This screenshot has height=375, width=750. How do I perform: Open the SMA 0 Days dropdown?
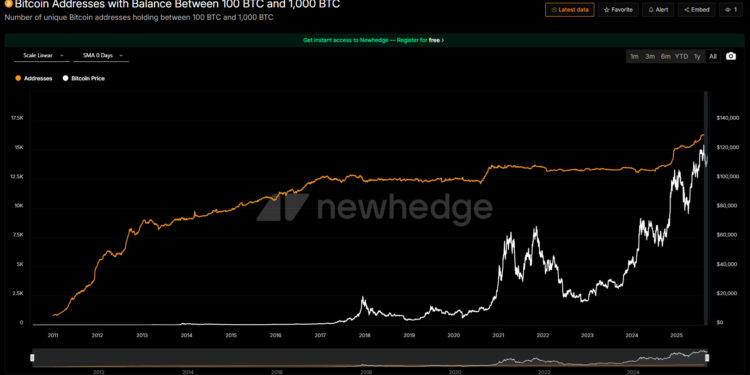(x=101, y=55)
